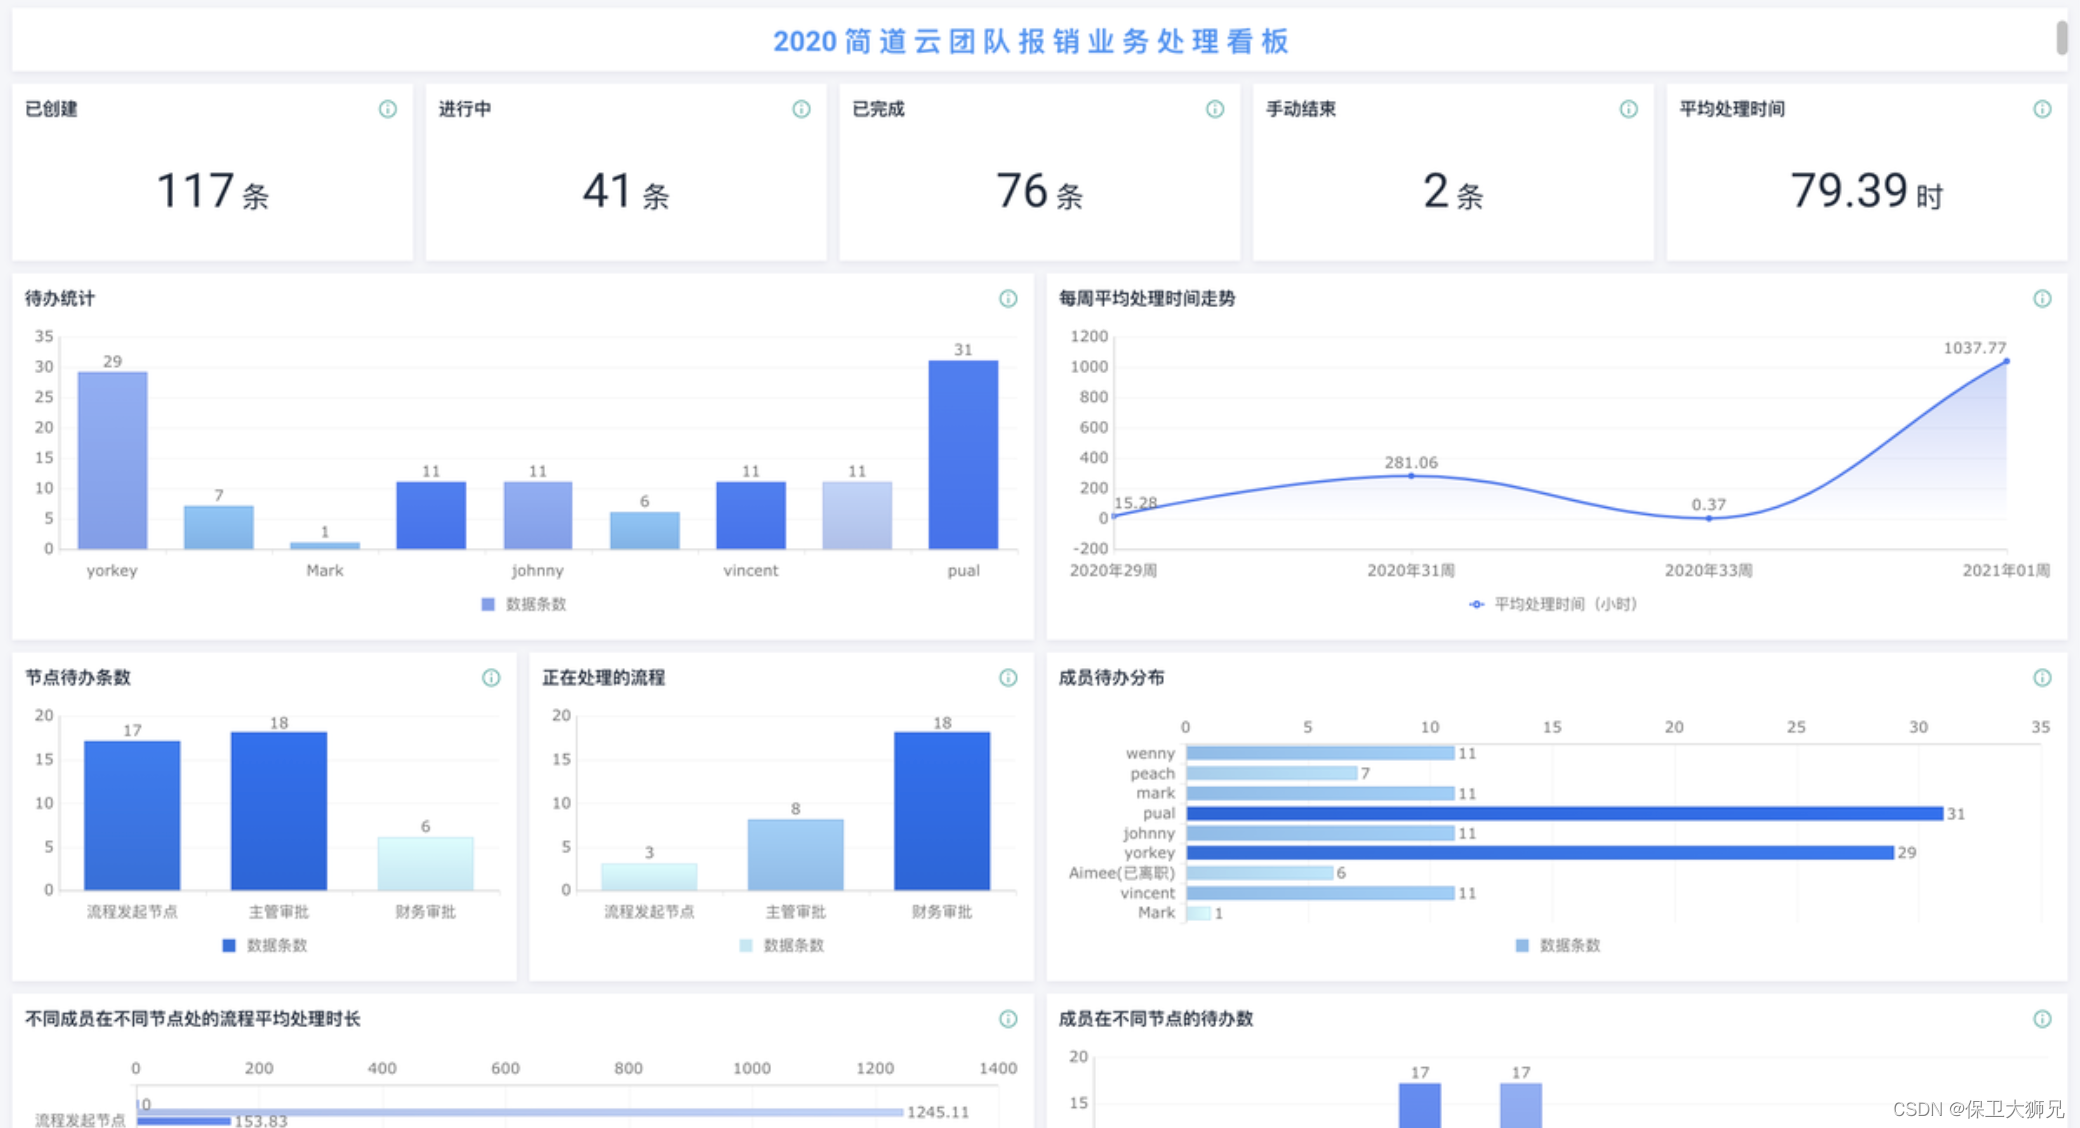
Task: Click info icon on 成员在不同节点的待办数 panel
Action: [x=2042, y=1019]
